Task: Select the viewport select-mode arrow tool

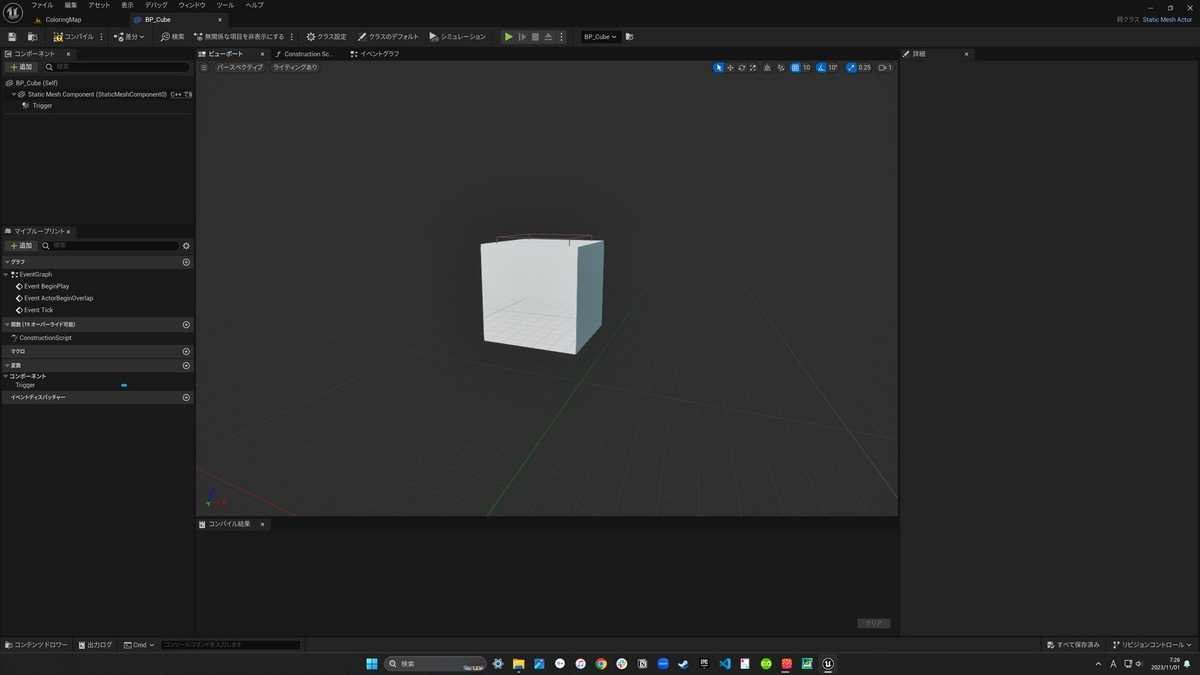Action: pos(718,67)
